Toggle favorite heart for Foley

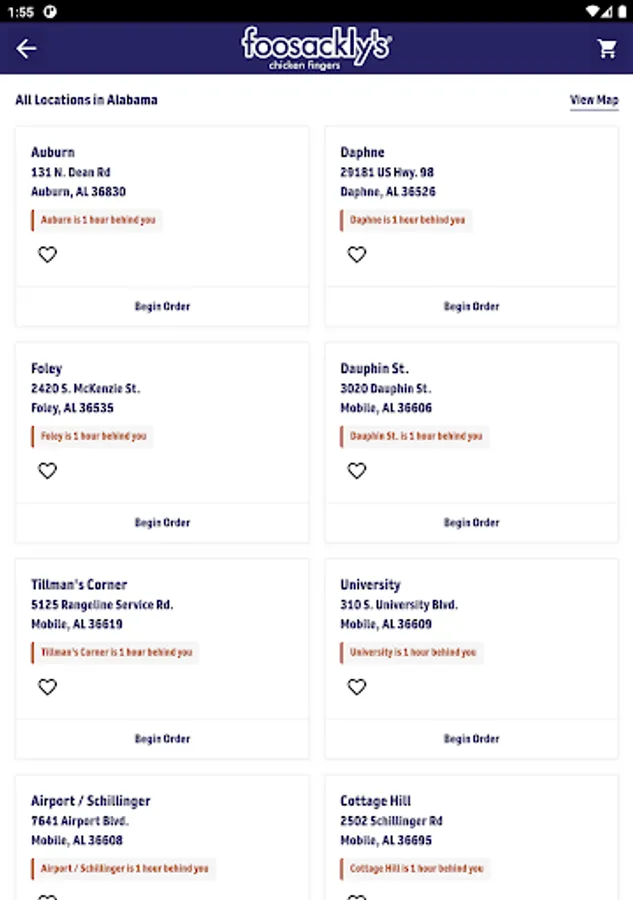click(47, 470)
